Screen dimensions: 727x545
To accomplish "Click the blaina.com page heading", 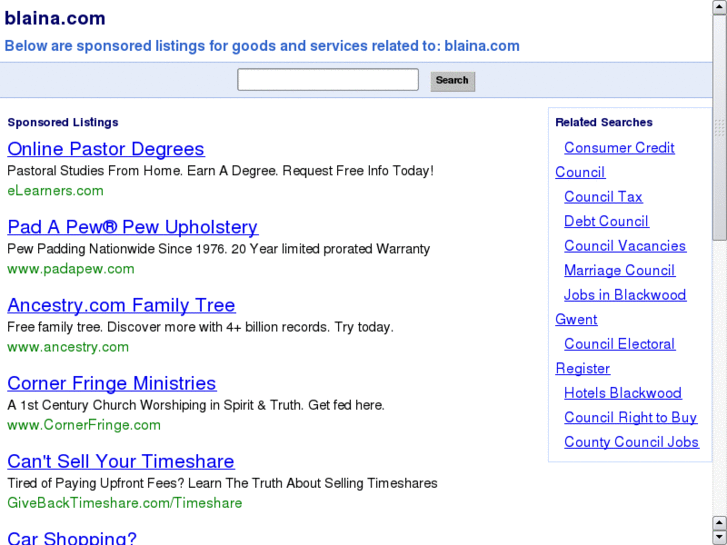I will pos(55,19).
